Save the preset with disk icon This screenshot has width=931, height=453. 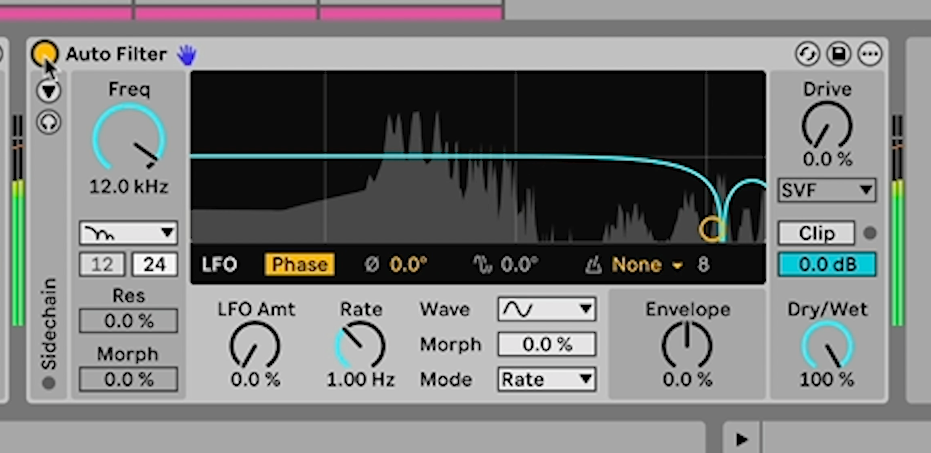click(838, 55)
